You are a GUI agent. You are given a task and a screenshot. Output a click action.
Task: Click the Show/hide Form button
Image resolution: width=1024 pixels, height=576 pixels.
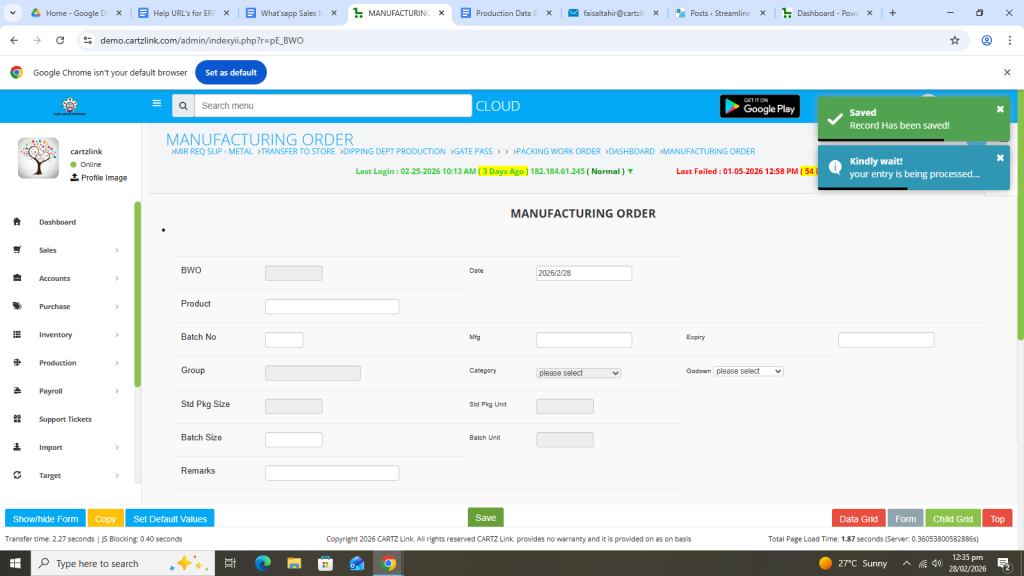click(x=45, y=519)
